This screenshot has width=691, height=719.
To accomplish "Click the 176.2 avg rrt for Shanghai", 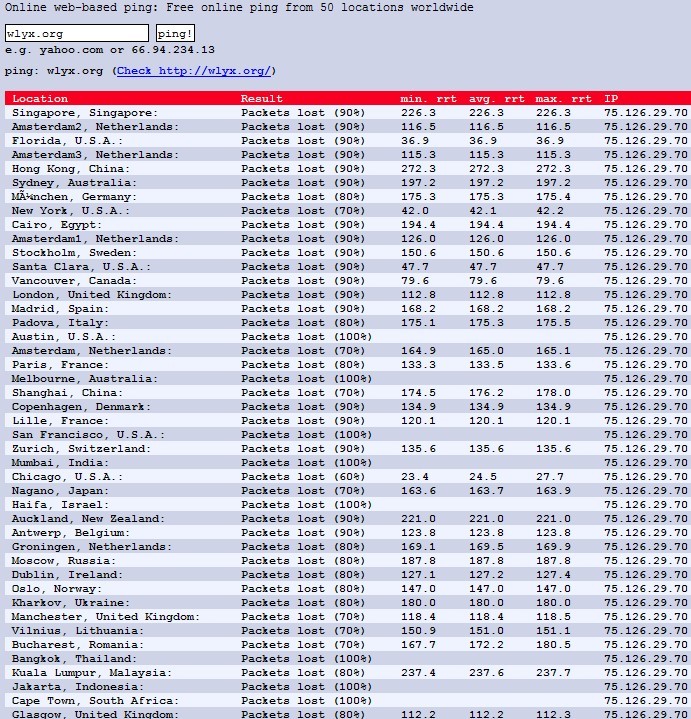I will coord(486,393).
